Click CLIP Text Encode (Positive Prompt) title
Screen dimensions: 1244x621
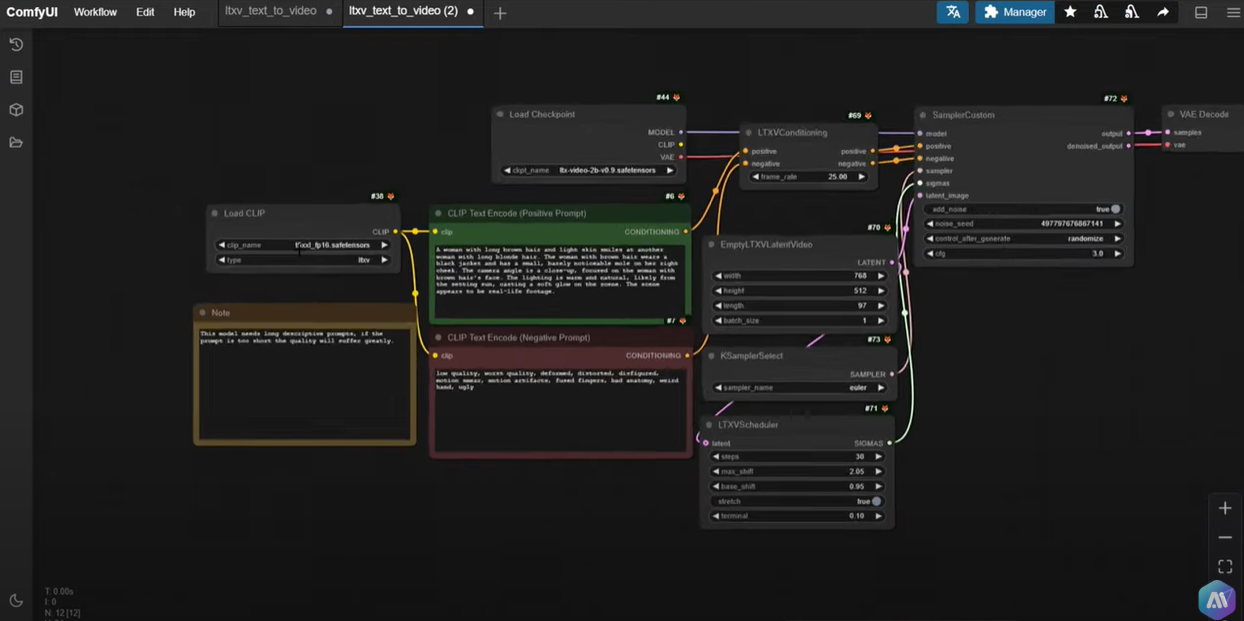[517, 213]
